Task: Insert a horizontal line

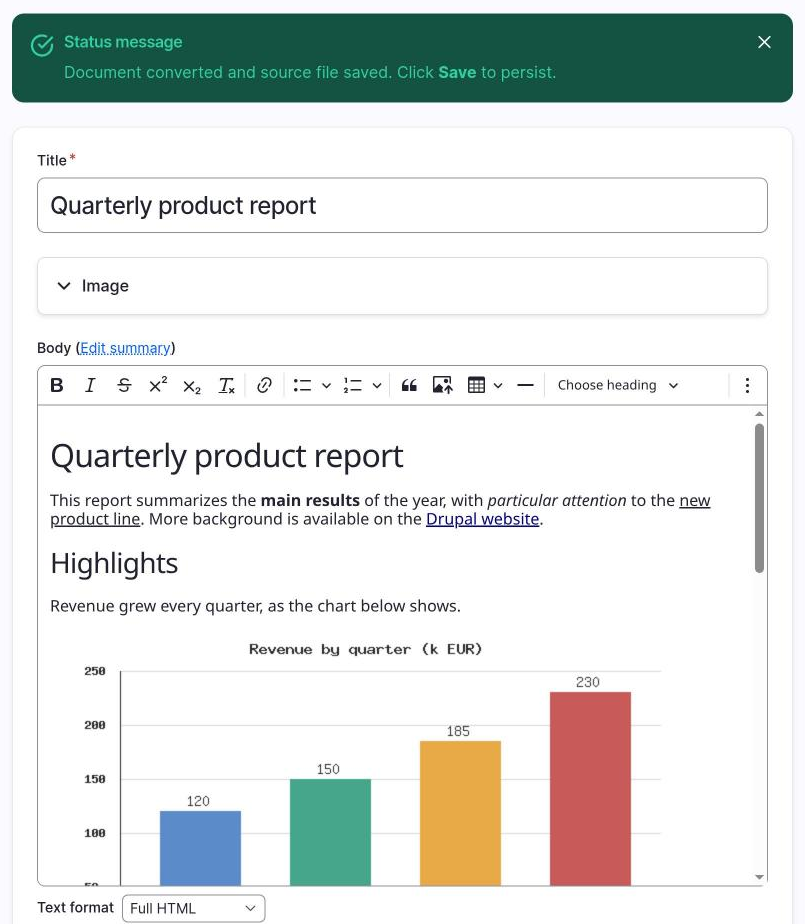Action: (x=525, y=385)
